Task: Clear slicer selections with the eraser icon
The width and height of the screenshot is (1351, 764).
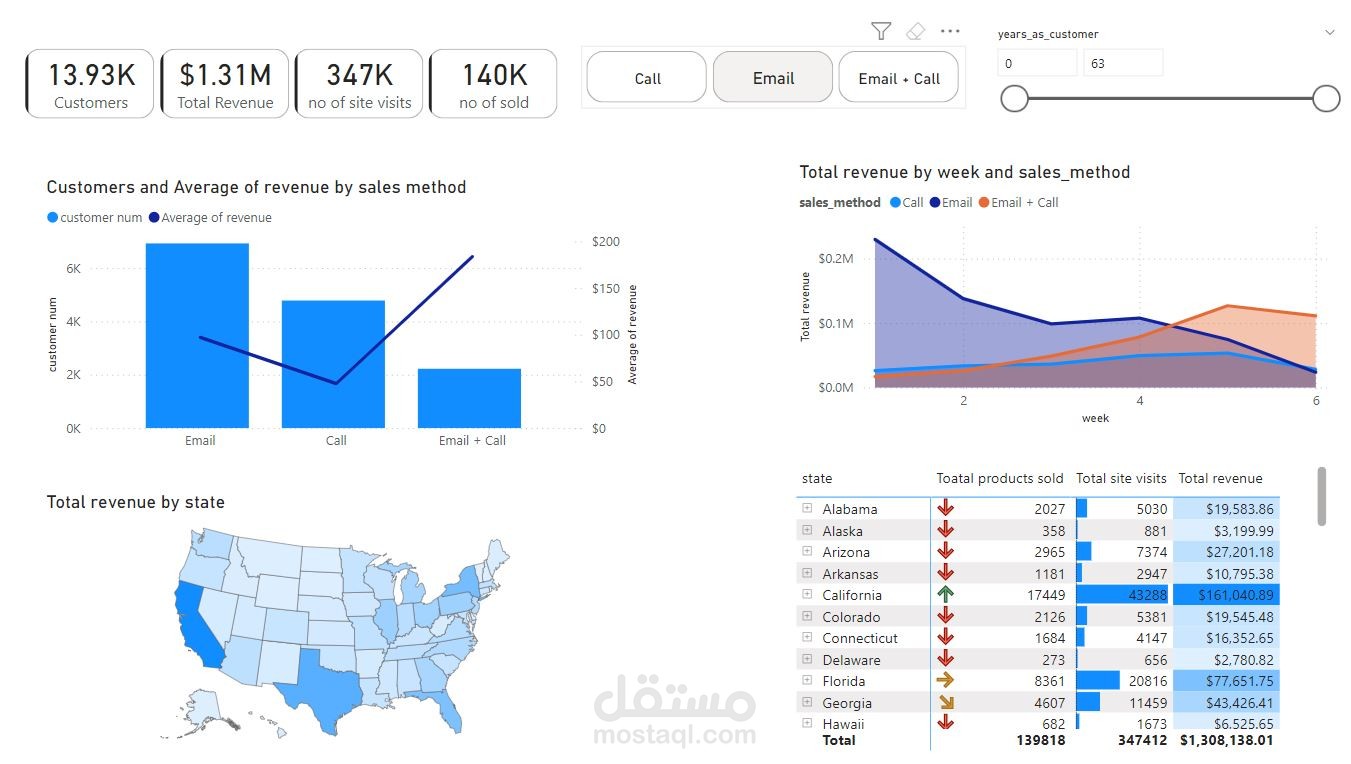Action: pos(916,30)
